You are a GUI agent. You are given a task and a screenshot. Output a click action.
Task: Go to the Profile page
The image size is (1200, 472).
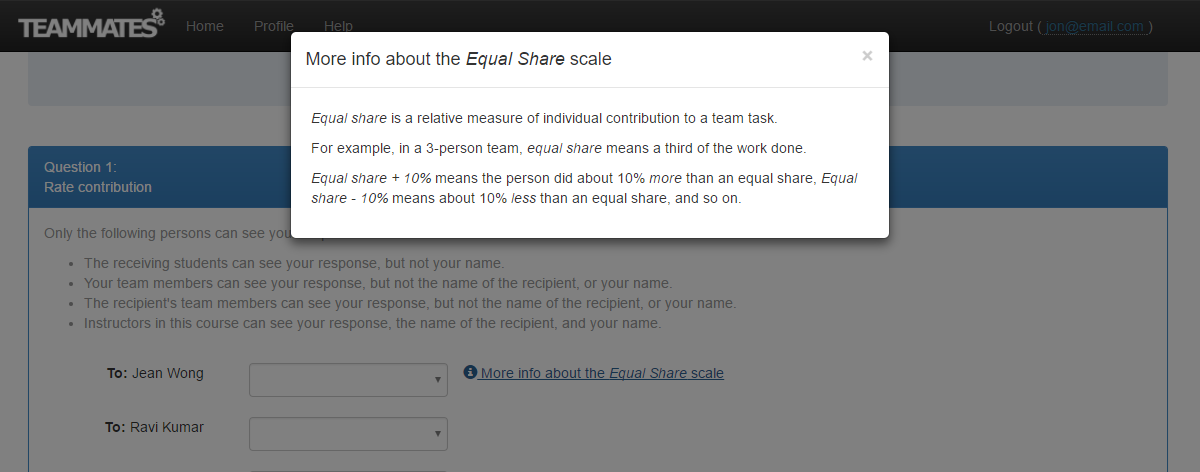(274, 26)
